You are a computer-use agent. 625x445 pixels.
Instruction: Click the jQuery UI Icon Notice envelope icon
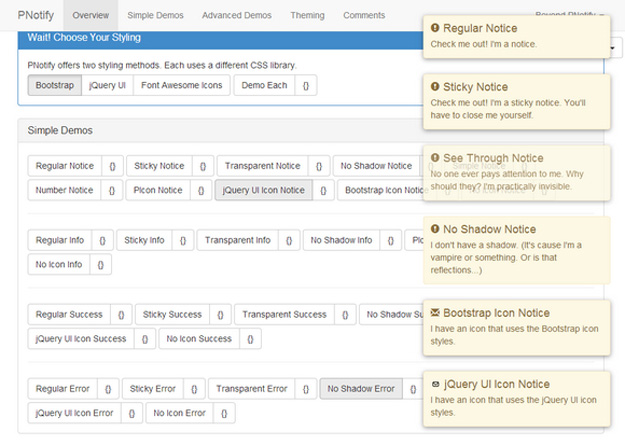(x=435, y=384)
